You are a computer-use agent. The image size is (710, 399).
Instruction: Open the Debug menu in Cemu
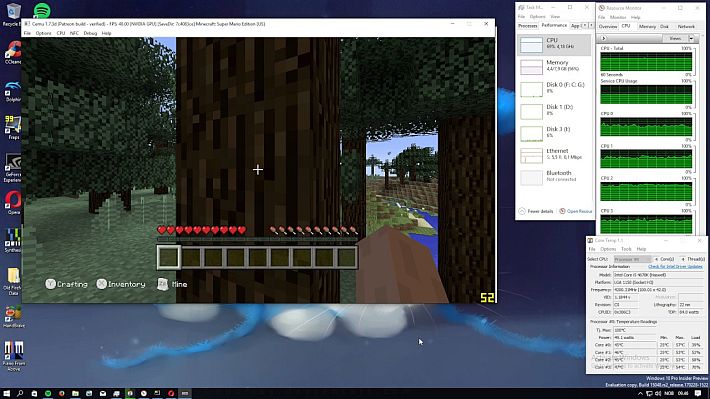90,33
